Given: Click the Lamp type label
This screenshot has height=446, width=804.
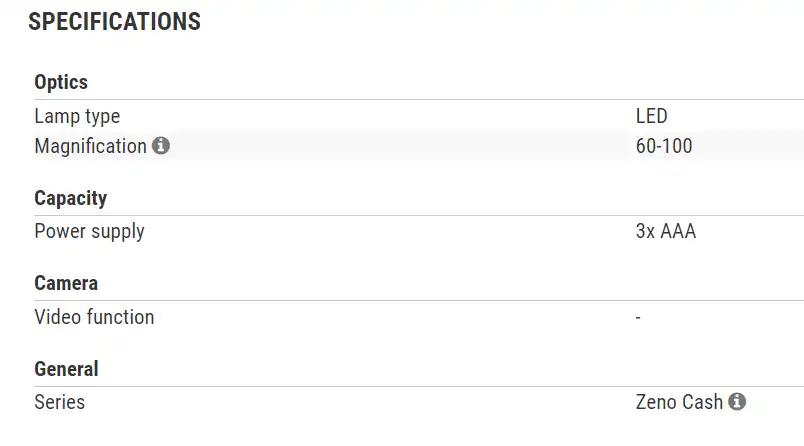Looking at the screenshot, I should pyautogui.click(x=77, y=116).
